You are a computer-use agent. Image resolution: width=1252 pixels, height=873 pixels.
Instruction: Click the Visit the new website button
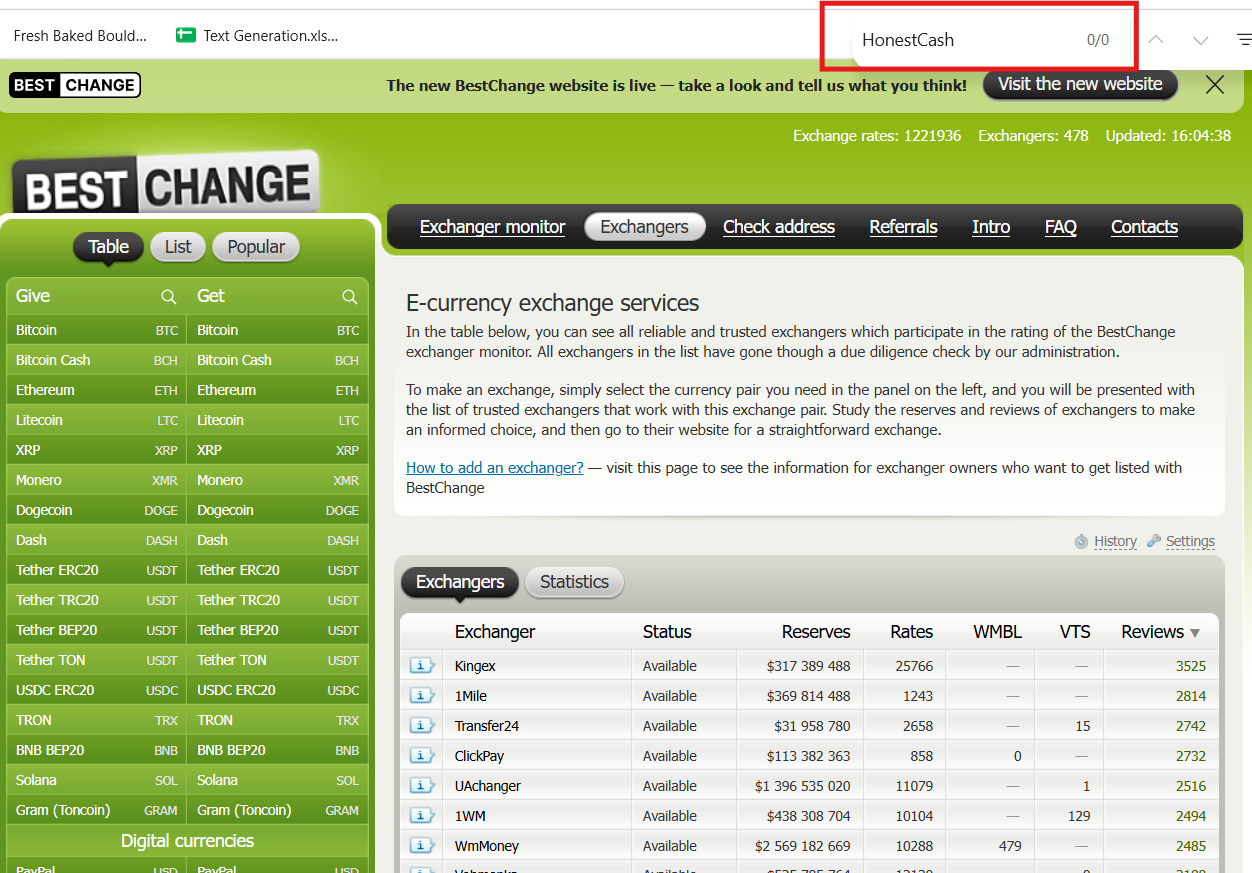click(x=1080, y=85)
